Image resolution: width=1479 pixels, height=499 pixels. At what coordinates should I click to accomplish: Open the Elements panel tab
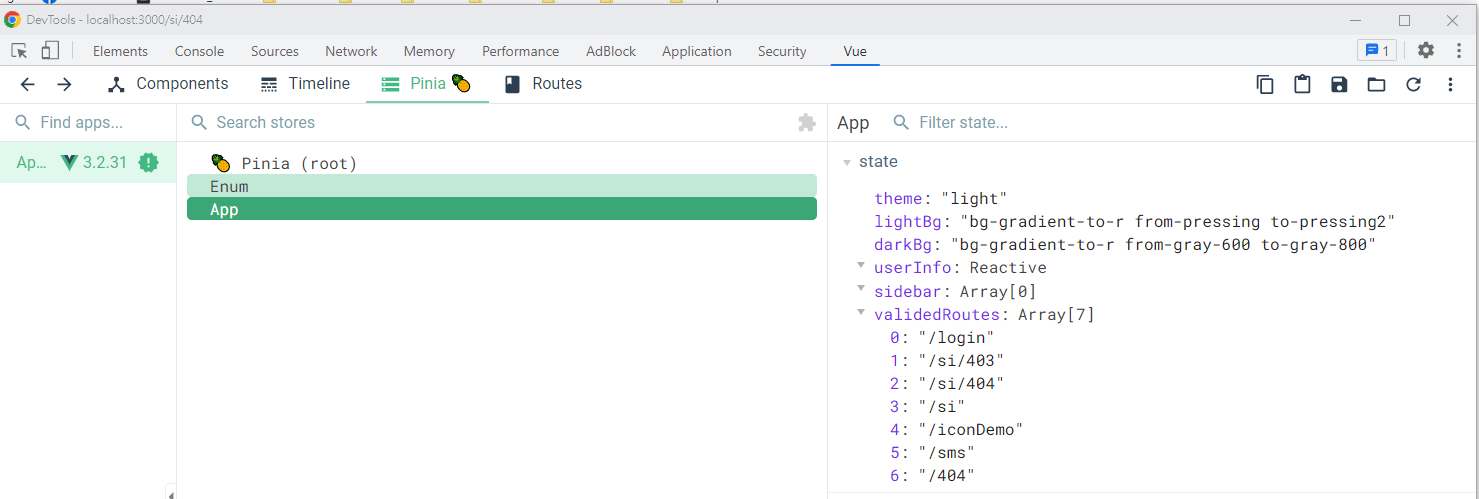[120, 51]
